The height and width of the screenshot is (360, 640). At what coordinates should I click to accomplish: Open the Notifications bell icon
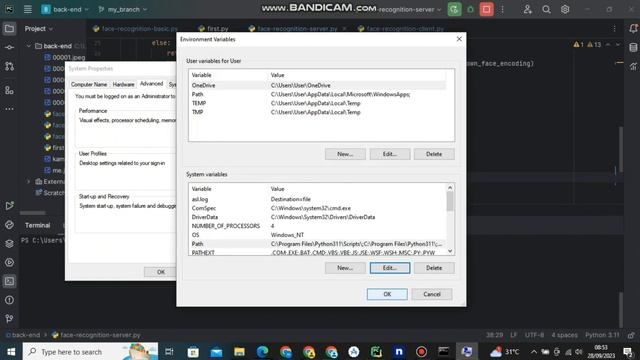[633, 29]
